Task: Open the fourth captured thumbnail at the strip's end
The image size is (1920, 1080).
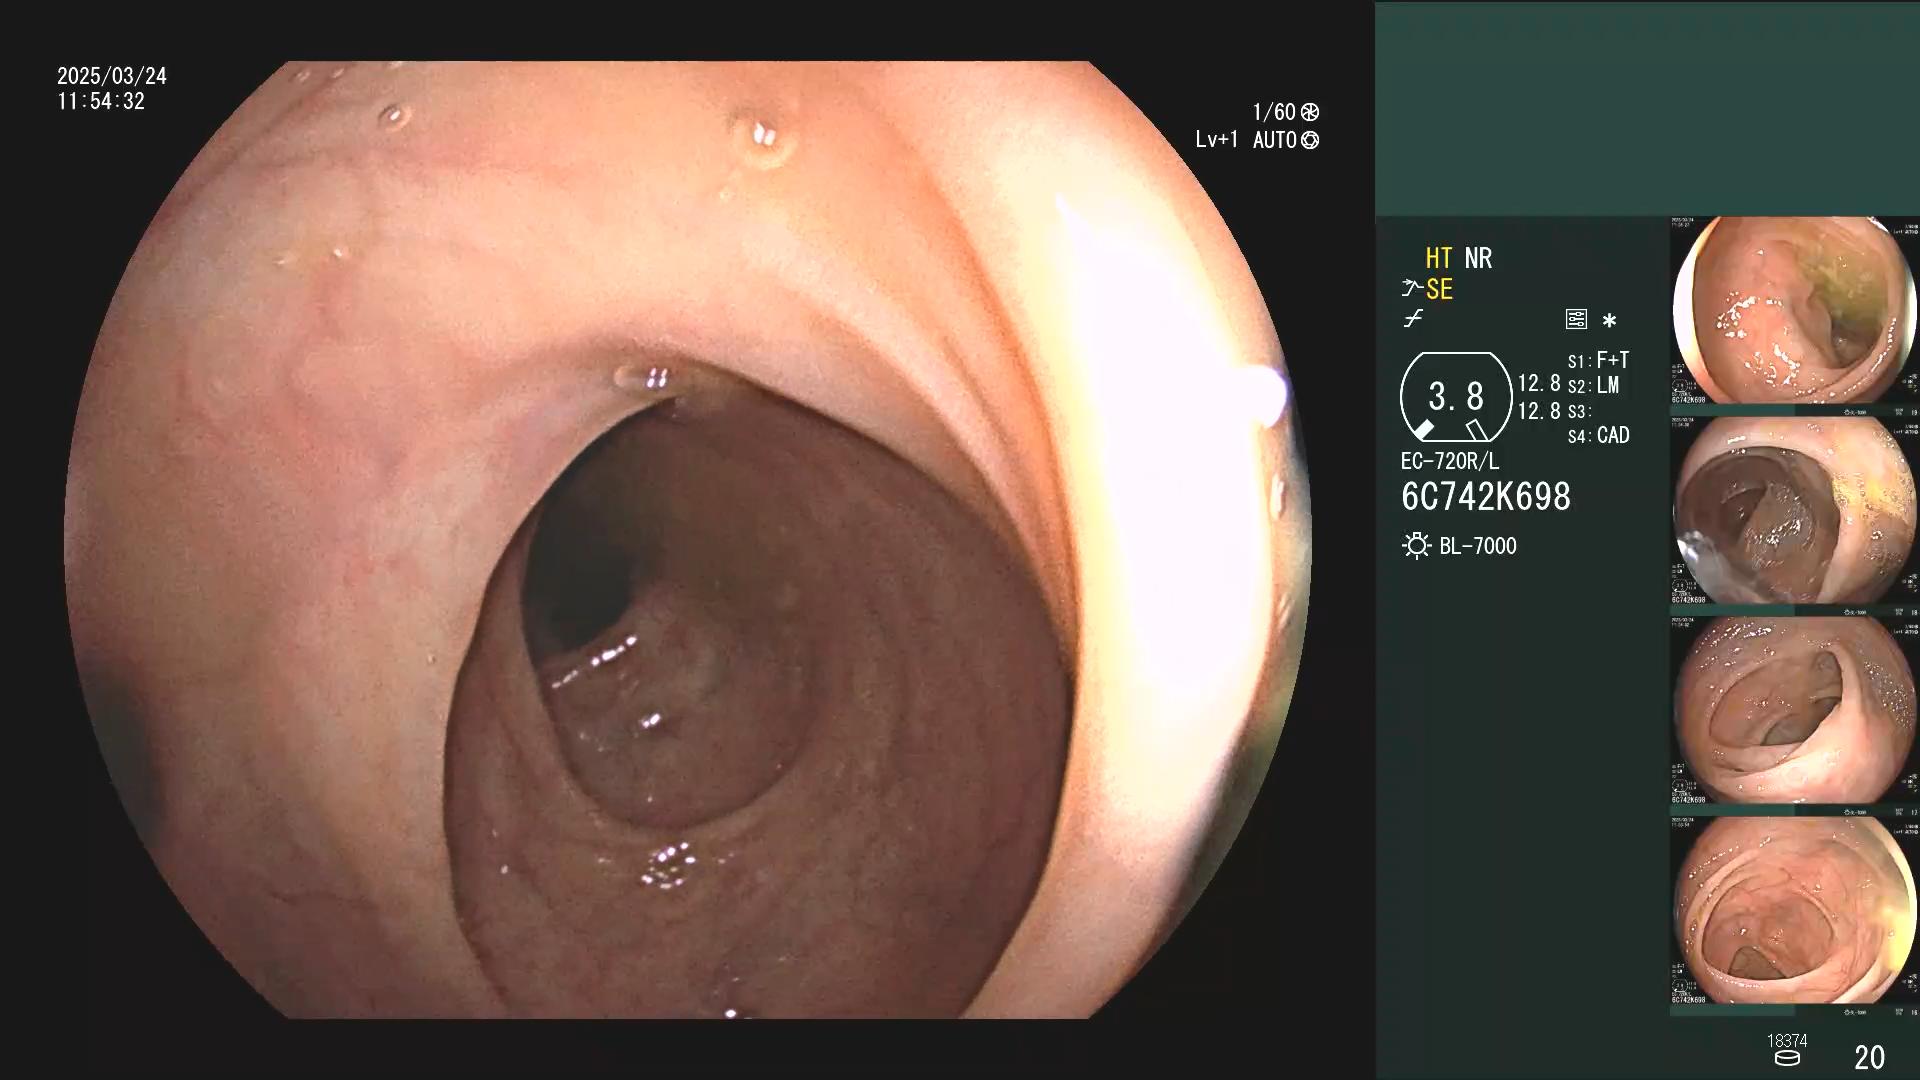Action: click(1795, 911)
